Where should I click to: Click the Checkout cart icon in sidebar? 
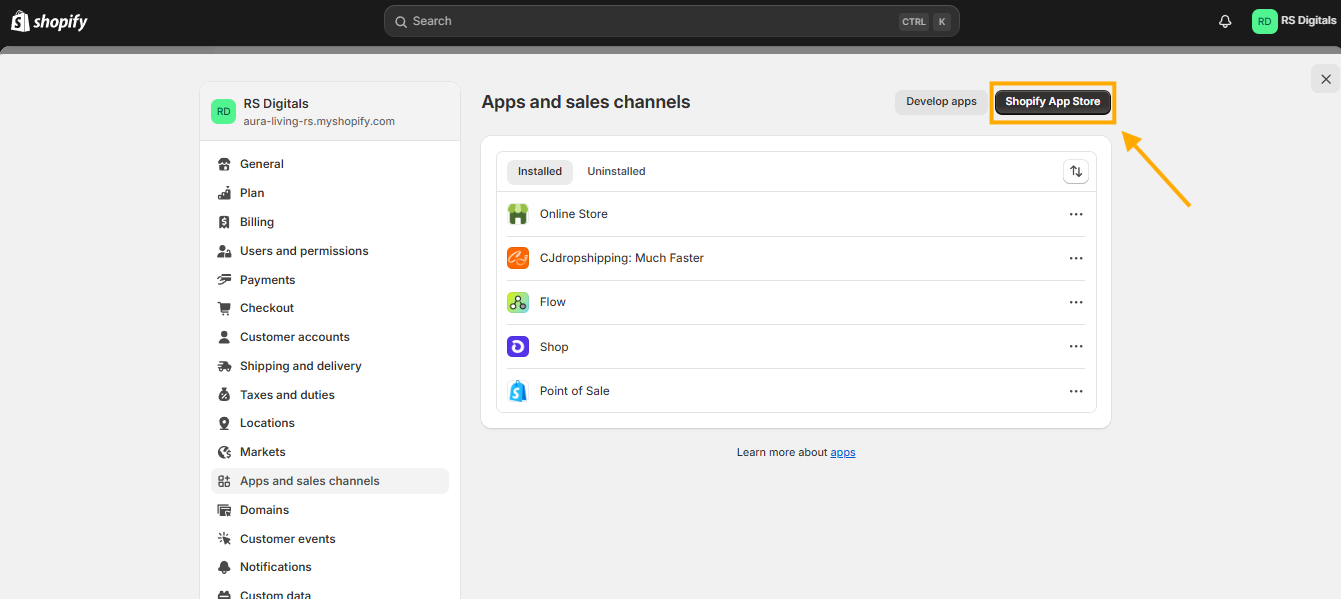[224, 308]
